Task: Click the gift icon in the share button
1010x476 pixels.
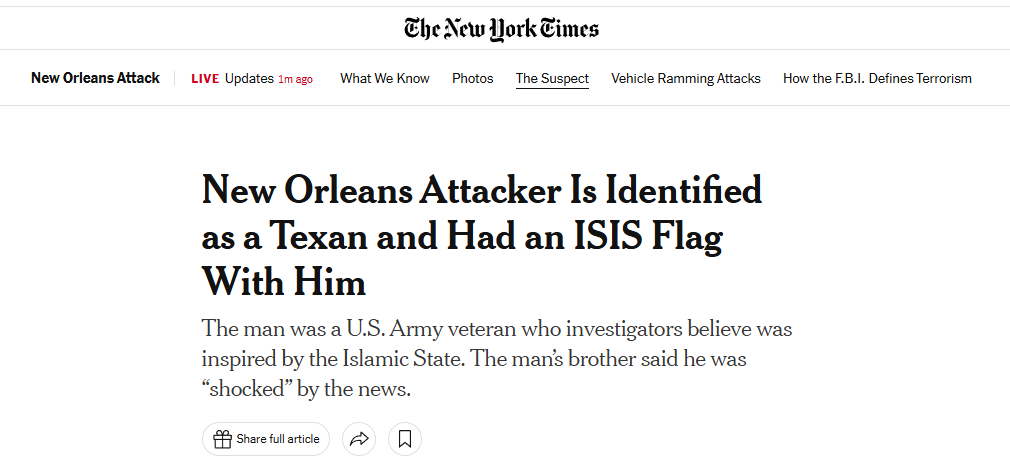Action: (222, 439)
